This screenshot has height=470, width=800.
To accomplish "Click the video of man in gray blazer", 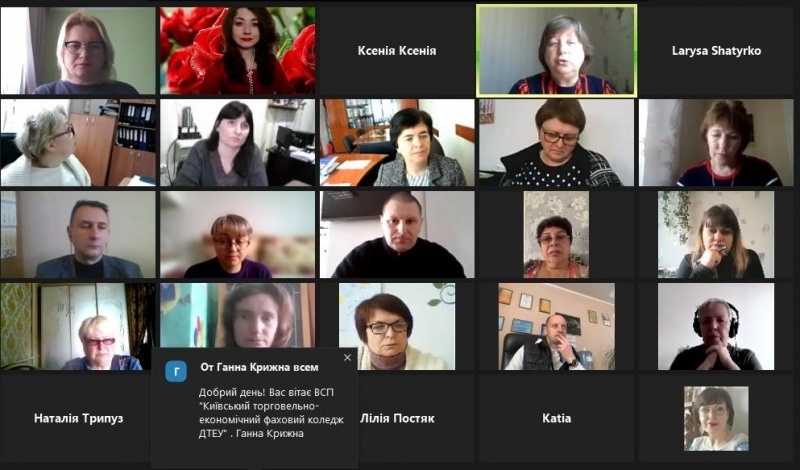I will click(x=78, y=235).
